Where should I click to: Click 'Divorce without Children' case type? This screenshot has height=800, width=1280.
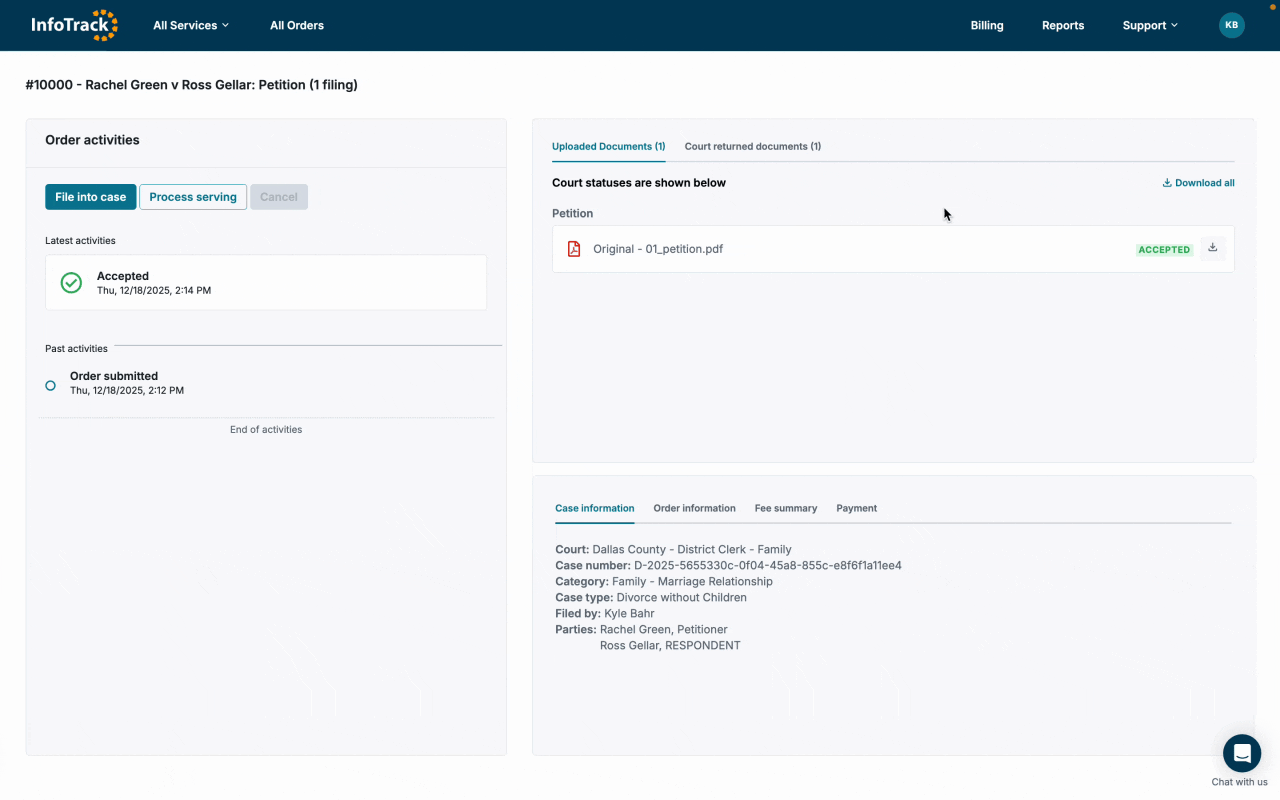[x=681, y=598]
